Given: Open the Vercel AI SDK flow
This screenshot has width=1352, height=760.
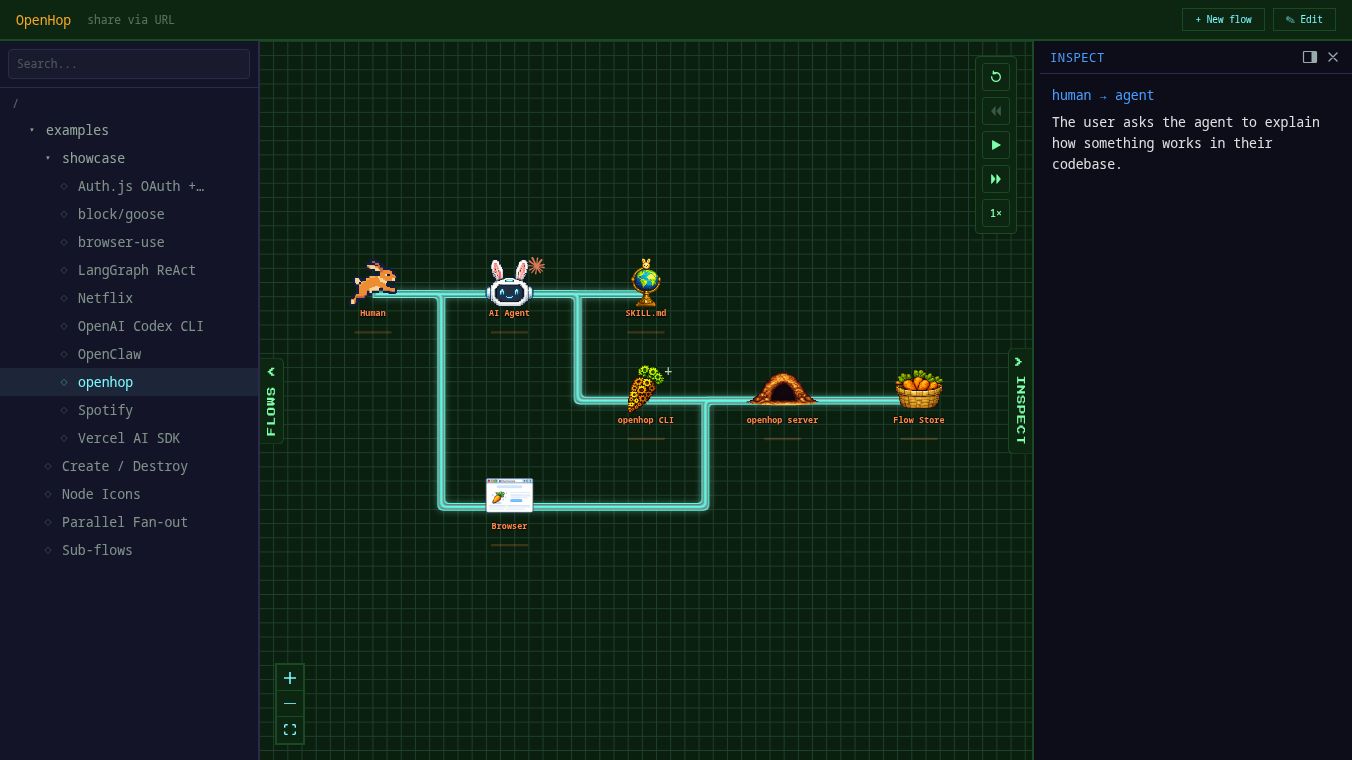Looking at the screenshot, I should 129,438.
